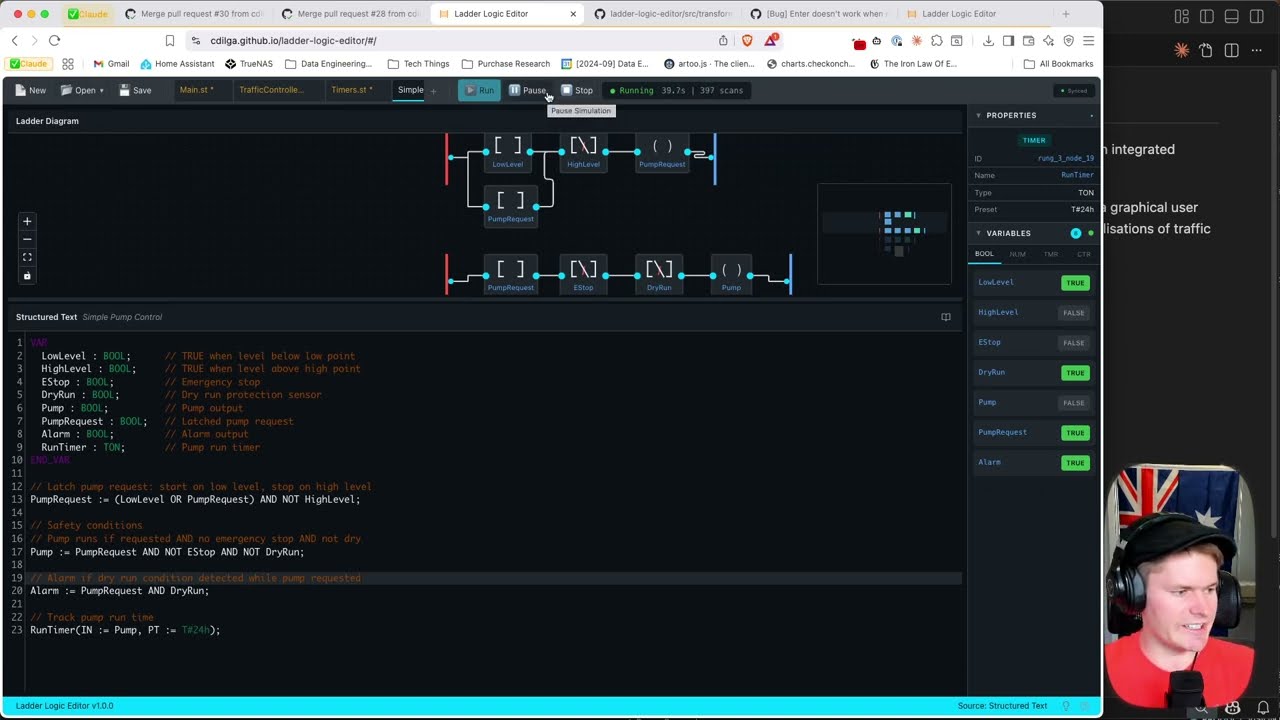This screenshot has height=720, width=1280.
Task: Click the browser back arrow
Action: [x=14, y=40]
